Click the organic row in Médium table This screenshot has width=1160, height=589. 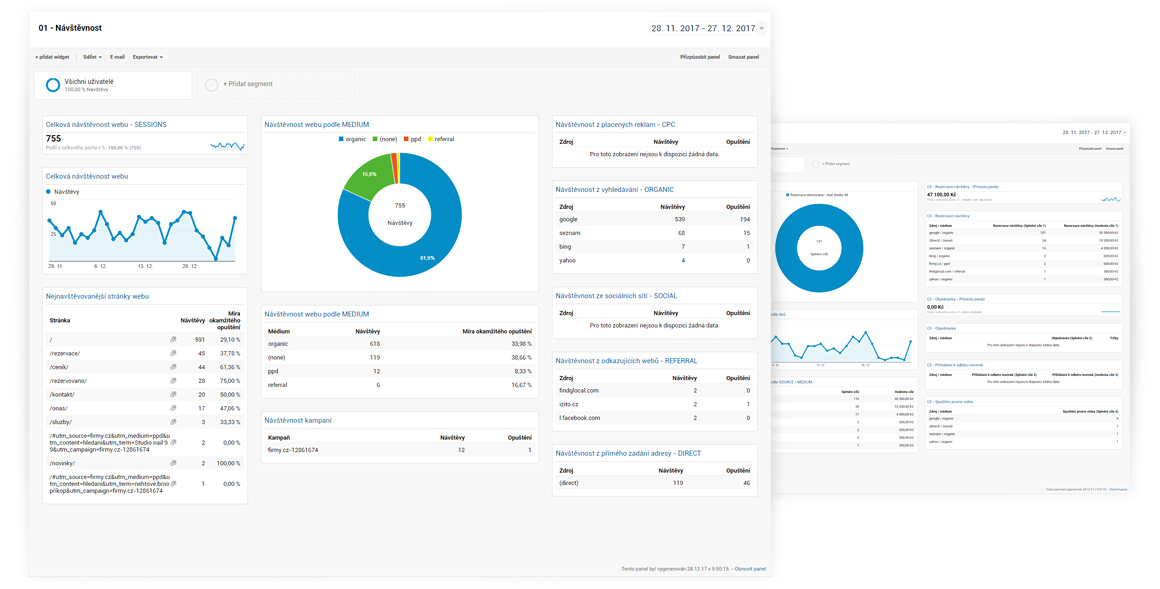(399, 343)
